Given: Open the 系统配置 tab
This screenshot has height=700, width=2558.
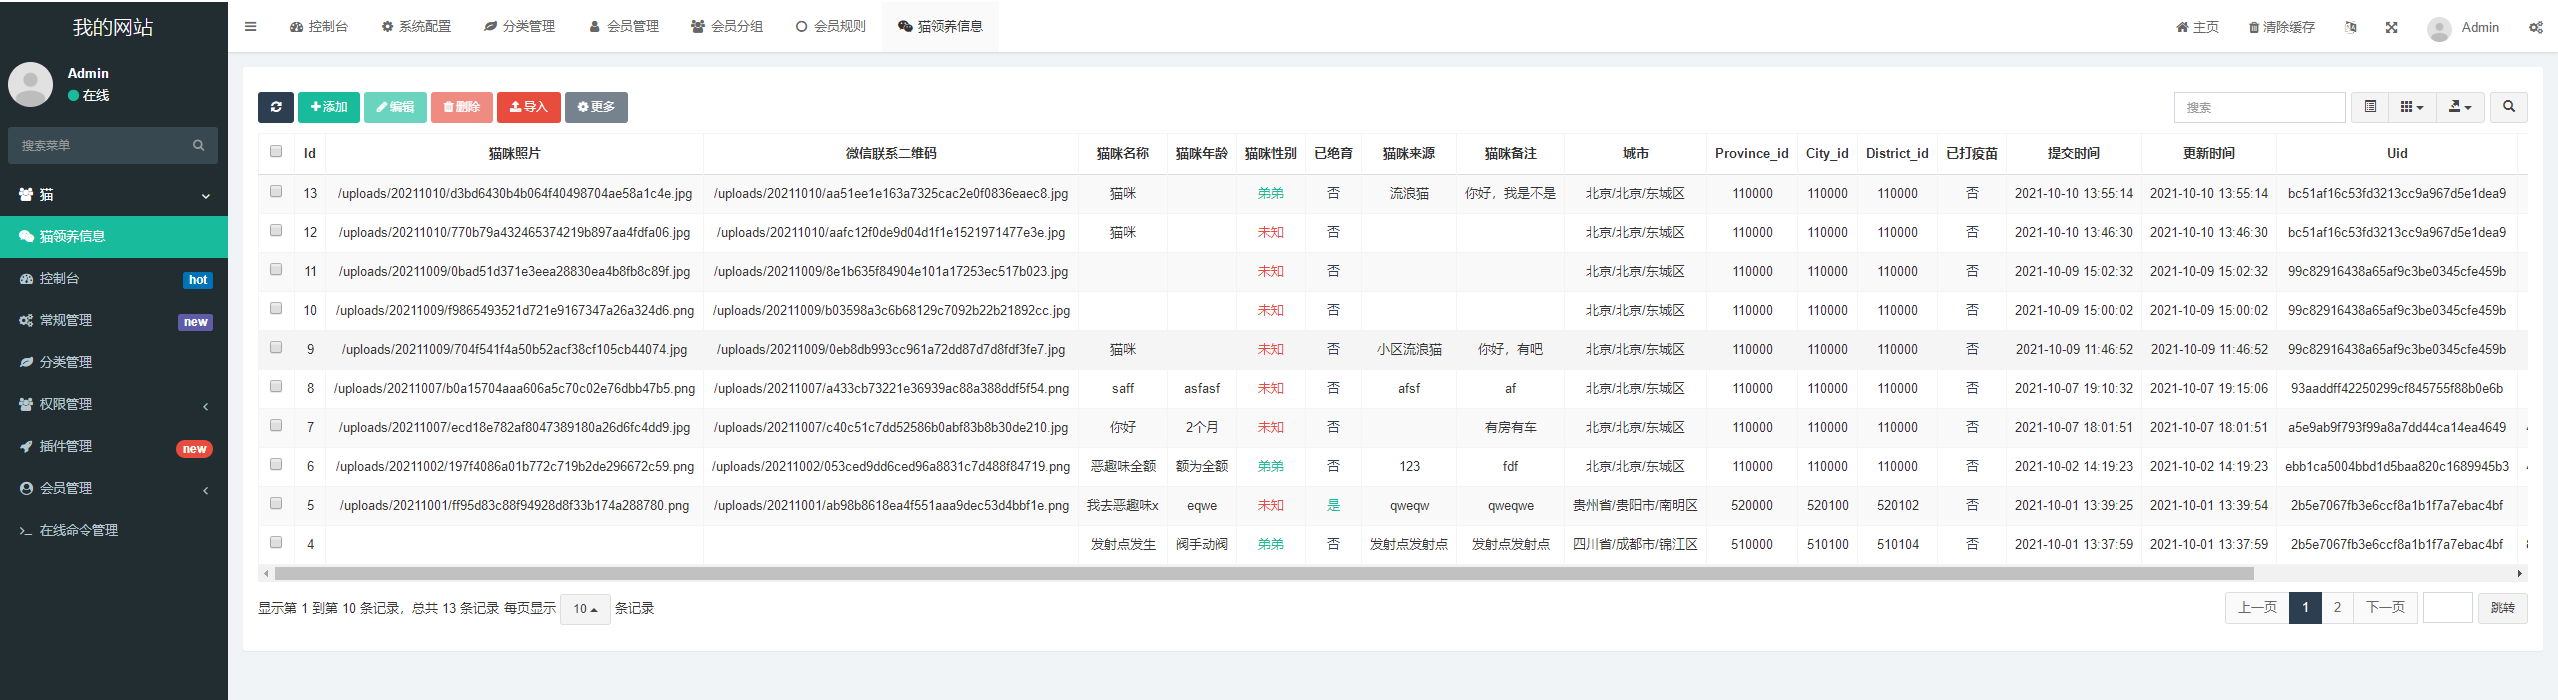Looking at the screenshot, I should (x=416, y=27).
